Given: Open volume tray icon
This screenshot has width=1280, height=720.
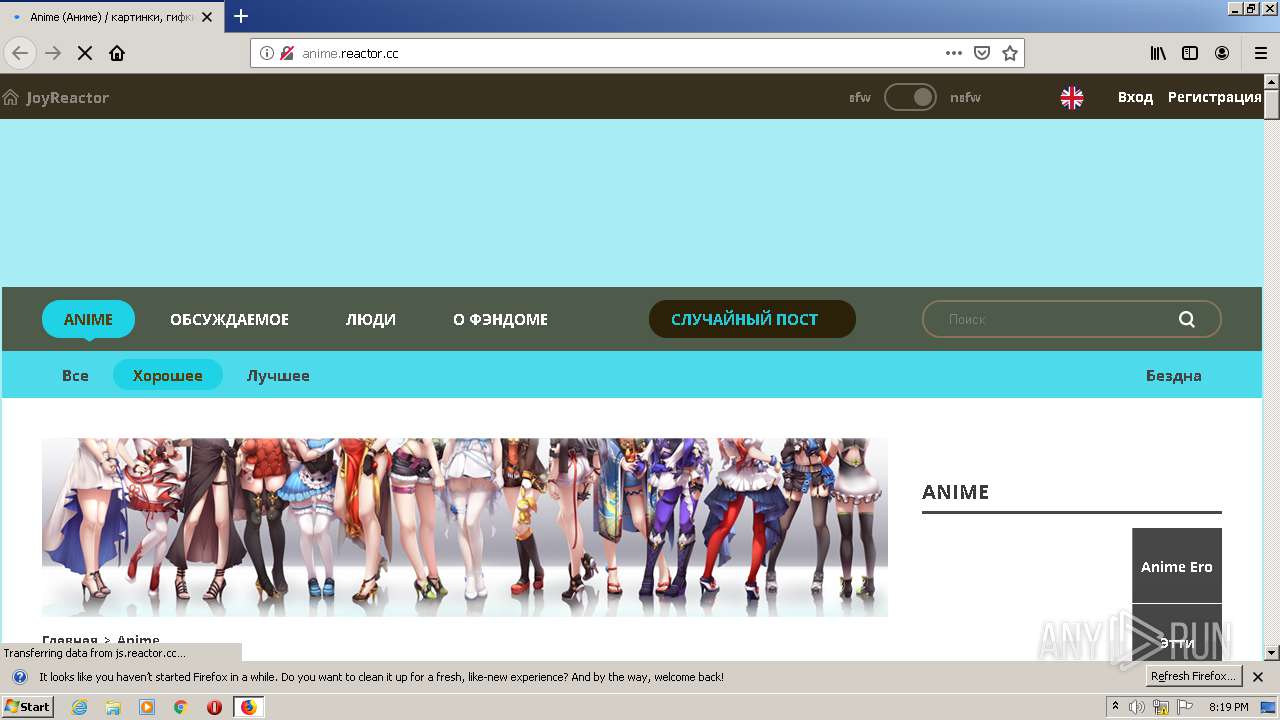Looking at the screenshot, I should [x=1137, y=707].
